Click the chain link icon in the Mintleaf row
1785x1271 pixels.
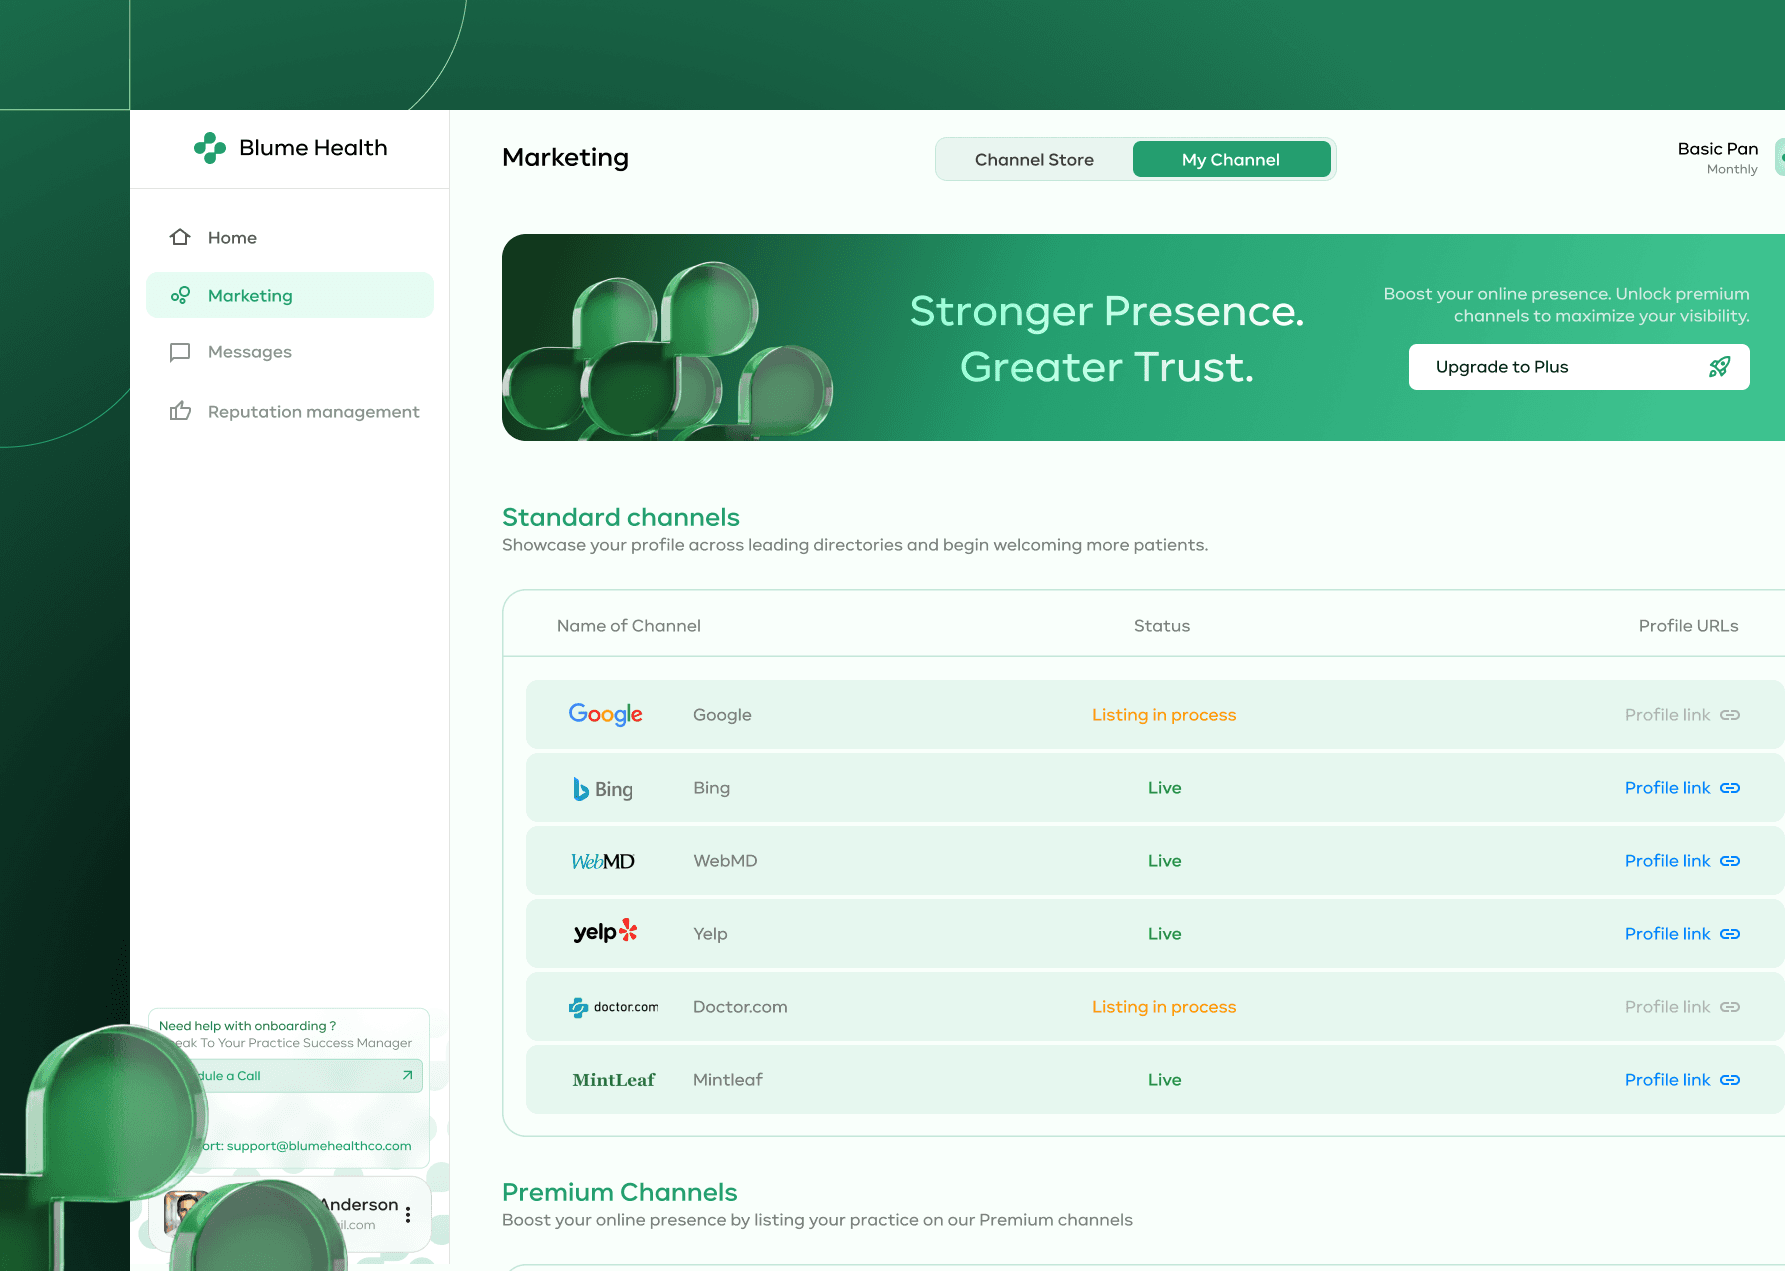coord(1730,1080)
